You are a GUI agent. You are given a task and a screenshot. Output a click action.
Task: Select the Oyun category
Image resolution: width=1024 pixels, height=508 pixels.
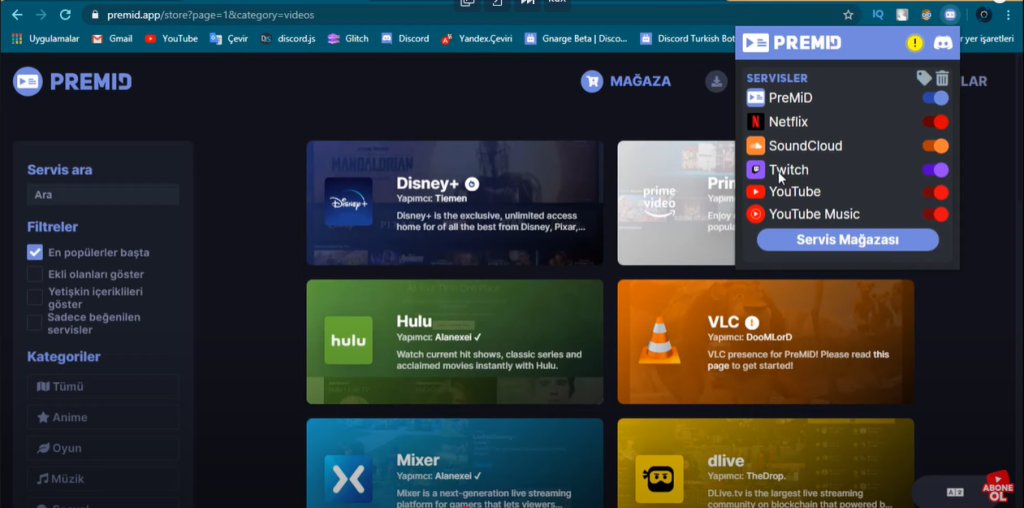point(103,448)
